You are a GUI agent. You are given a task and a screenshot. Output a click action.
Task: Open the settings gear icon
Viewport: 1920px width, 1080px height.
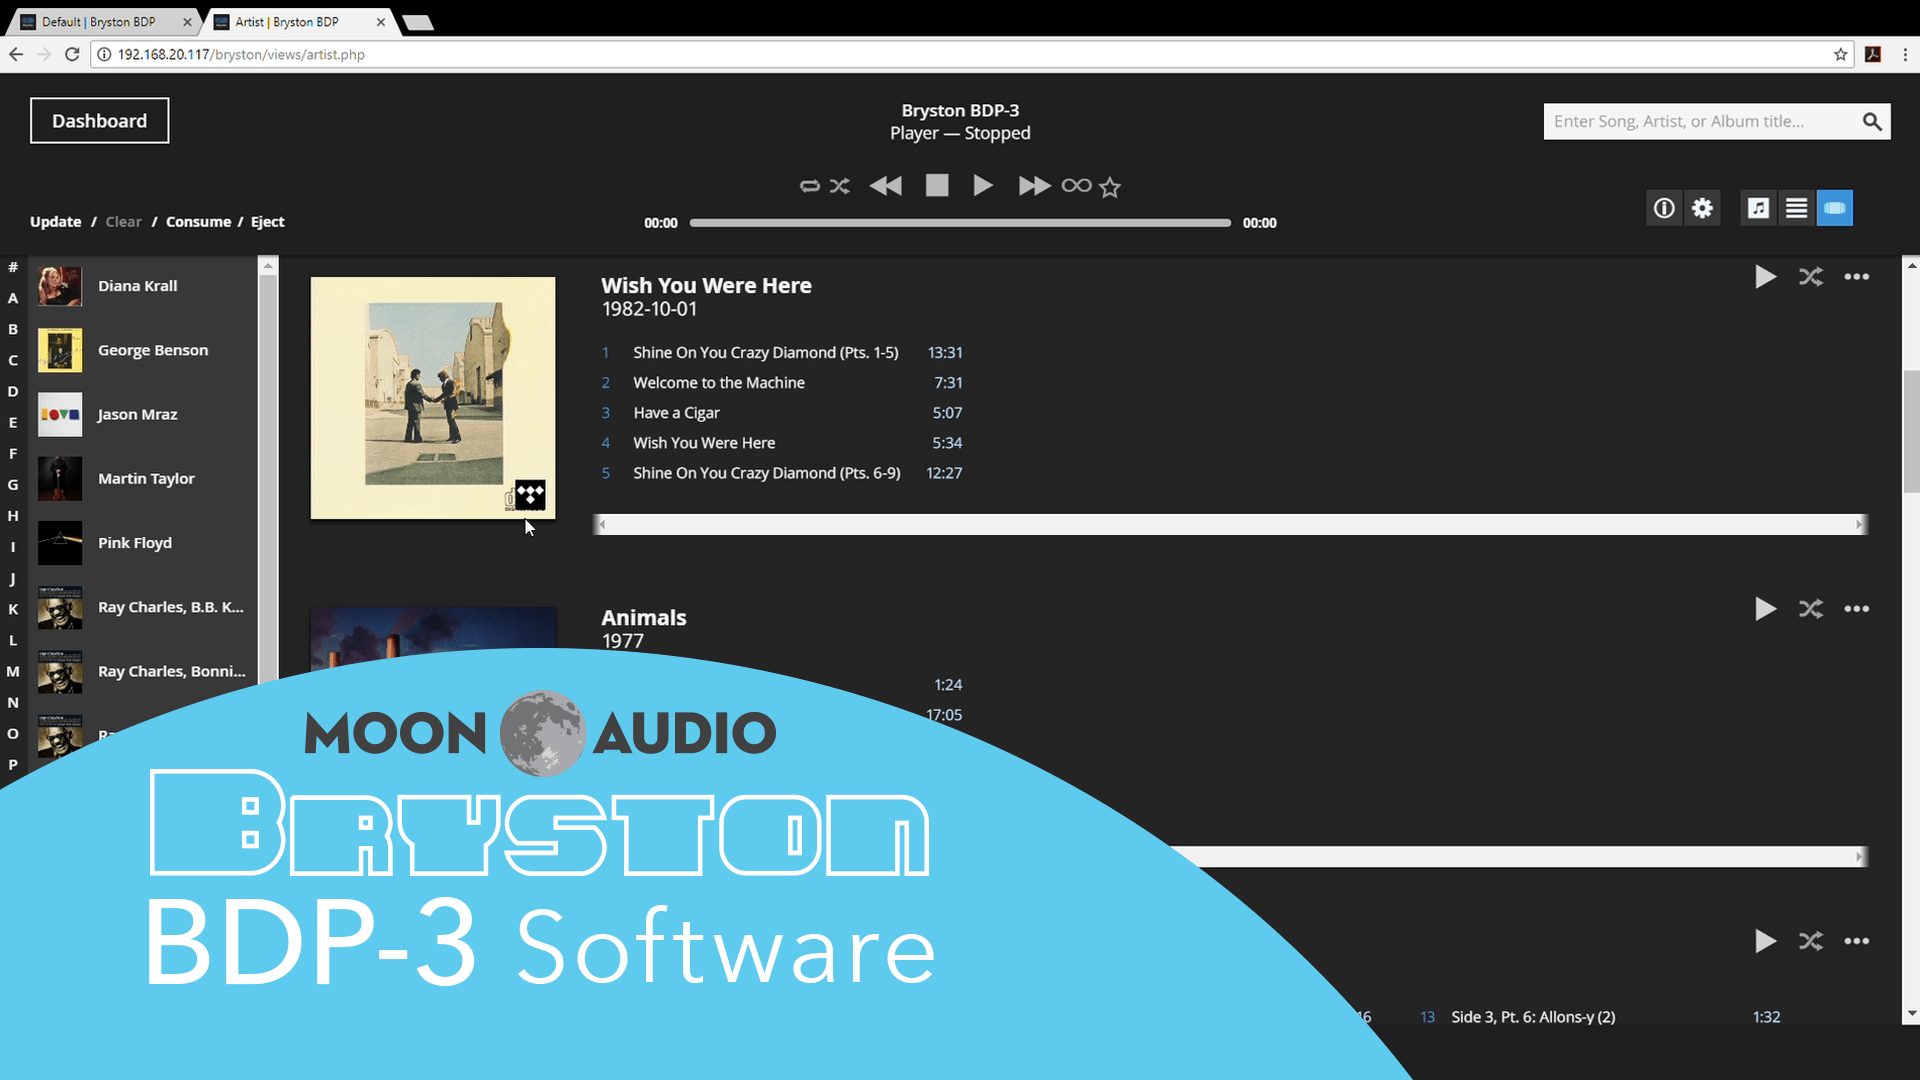click(1702, 208)
